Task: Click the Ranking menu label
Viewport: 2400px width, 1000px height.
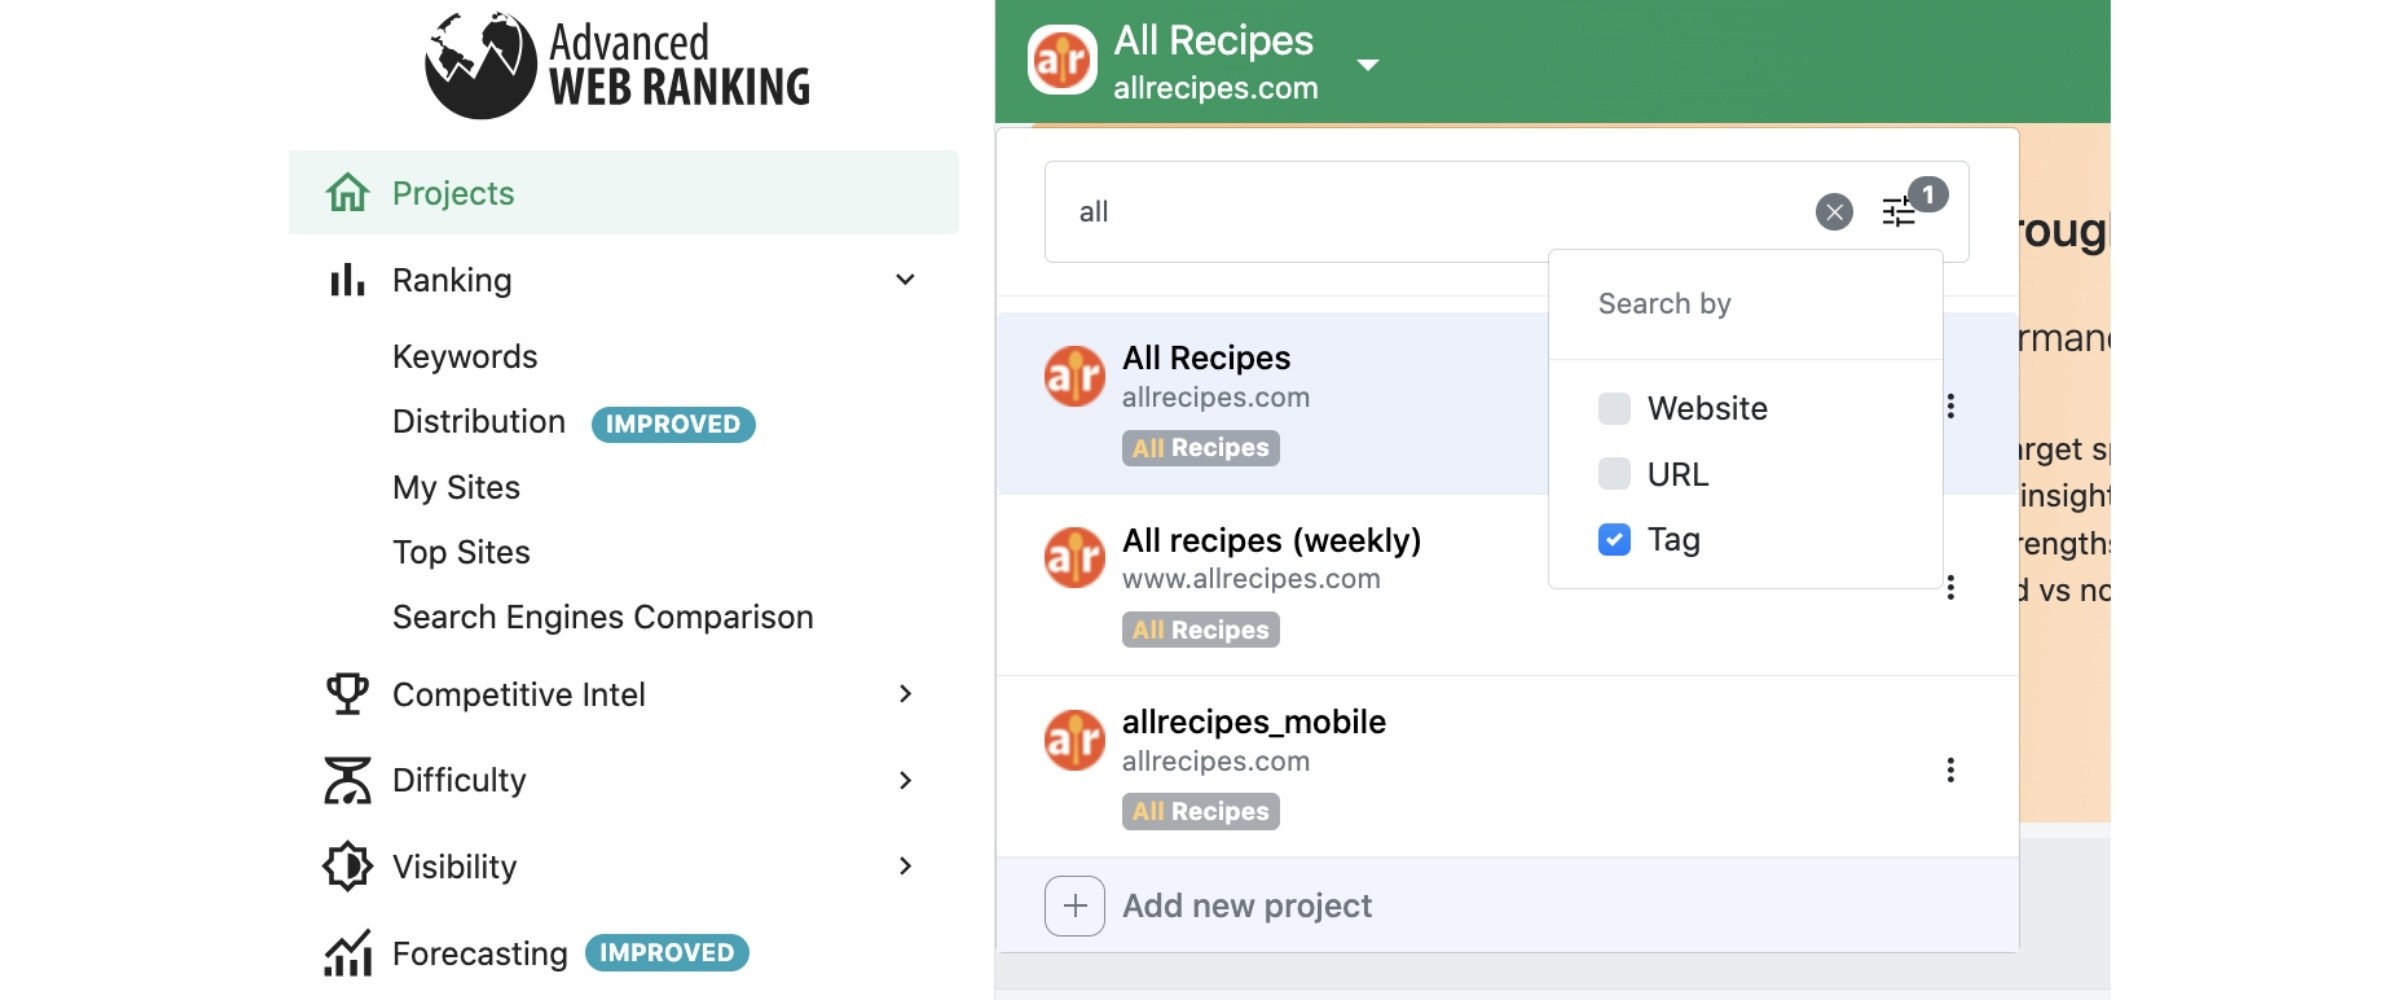Action: pos(452,280)
